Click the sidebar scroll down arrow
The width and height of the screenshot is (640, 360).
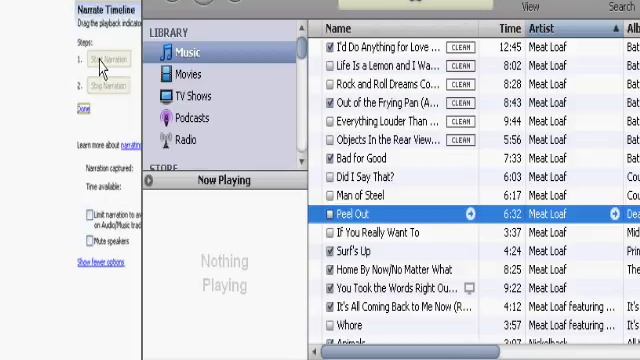click(x=302, y=162)
